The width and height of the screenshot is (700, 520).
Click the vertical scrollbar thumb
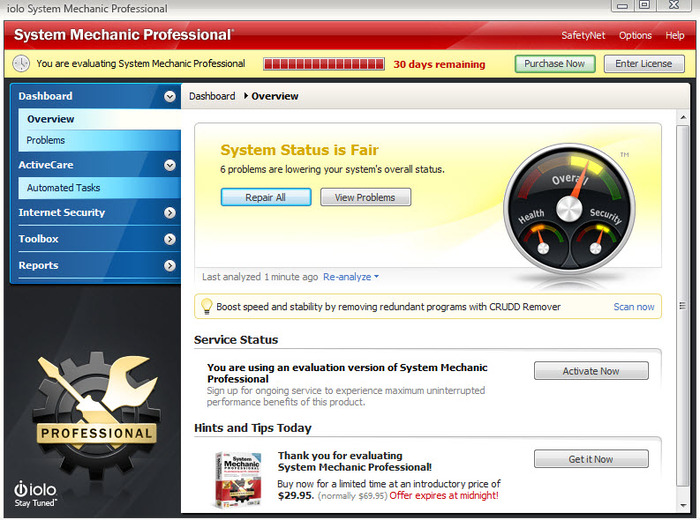682,306
